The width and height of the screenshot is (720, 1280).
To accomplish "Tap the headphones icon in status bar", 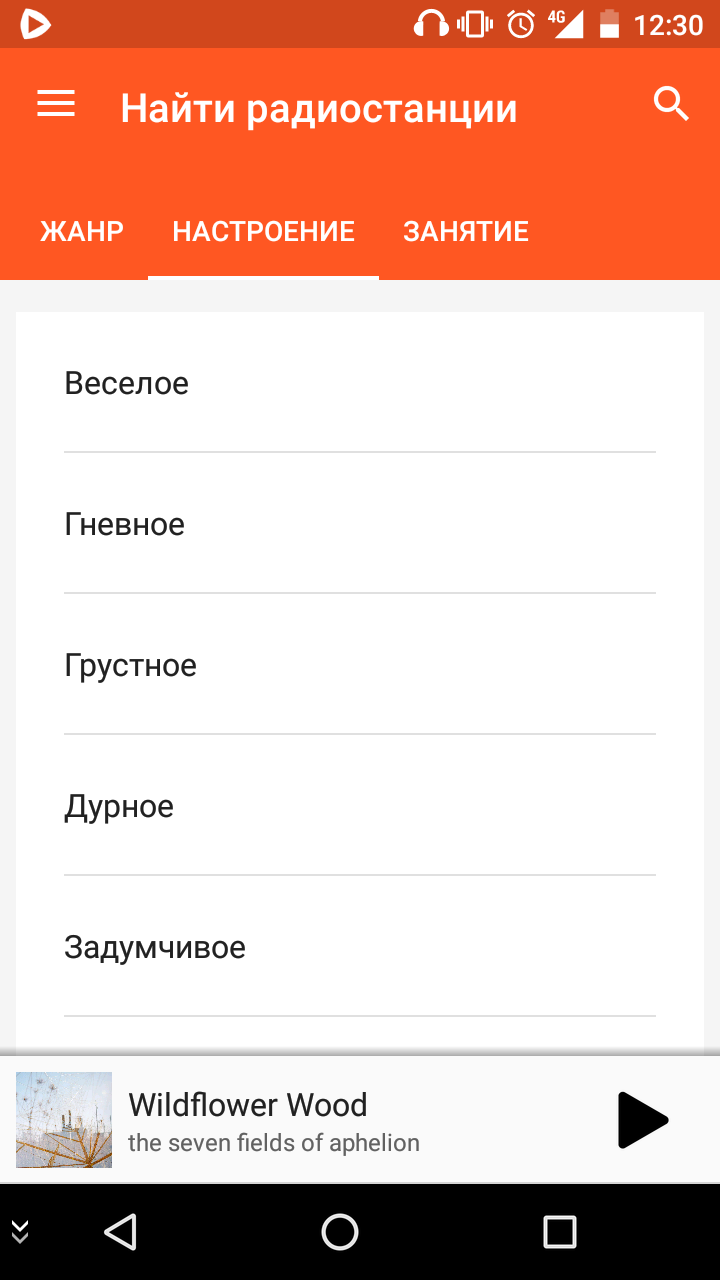I will click(x=432, y=24).
